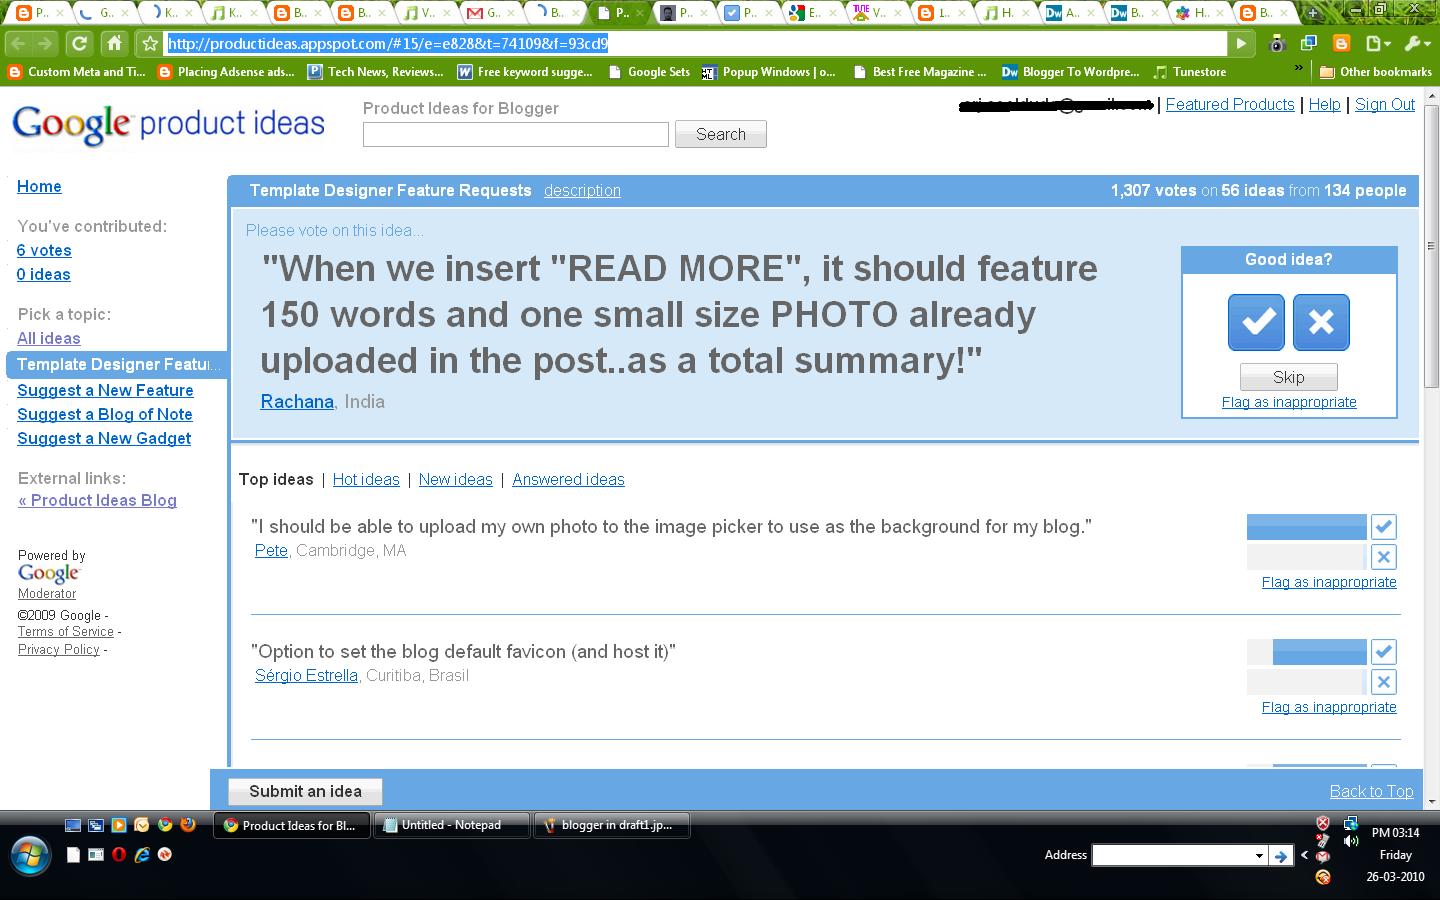Viewport: 1440px width, 900px height.
Task: Open the Suggest a New Gadget topic
Action: [x=104, y=438]
